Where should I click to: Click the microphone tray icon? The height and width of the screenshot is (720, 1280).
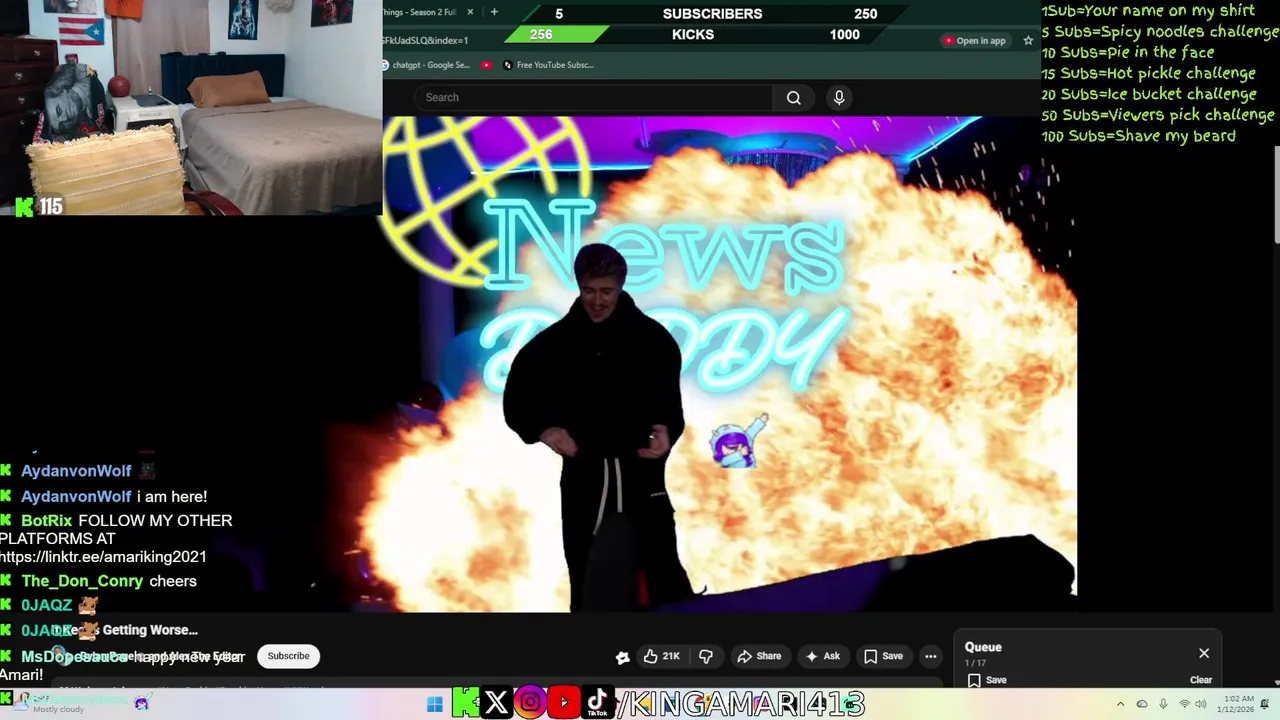tap(1163, 704)
